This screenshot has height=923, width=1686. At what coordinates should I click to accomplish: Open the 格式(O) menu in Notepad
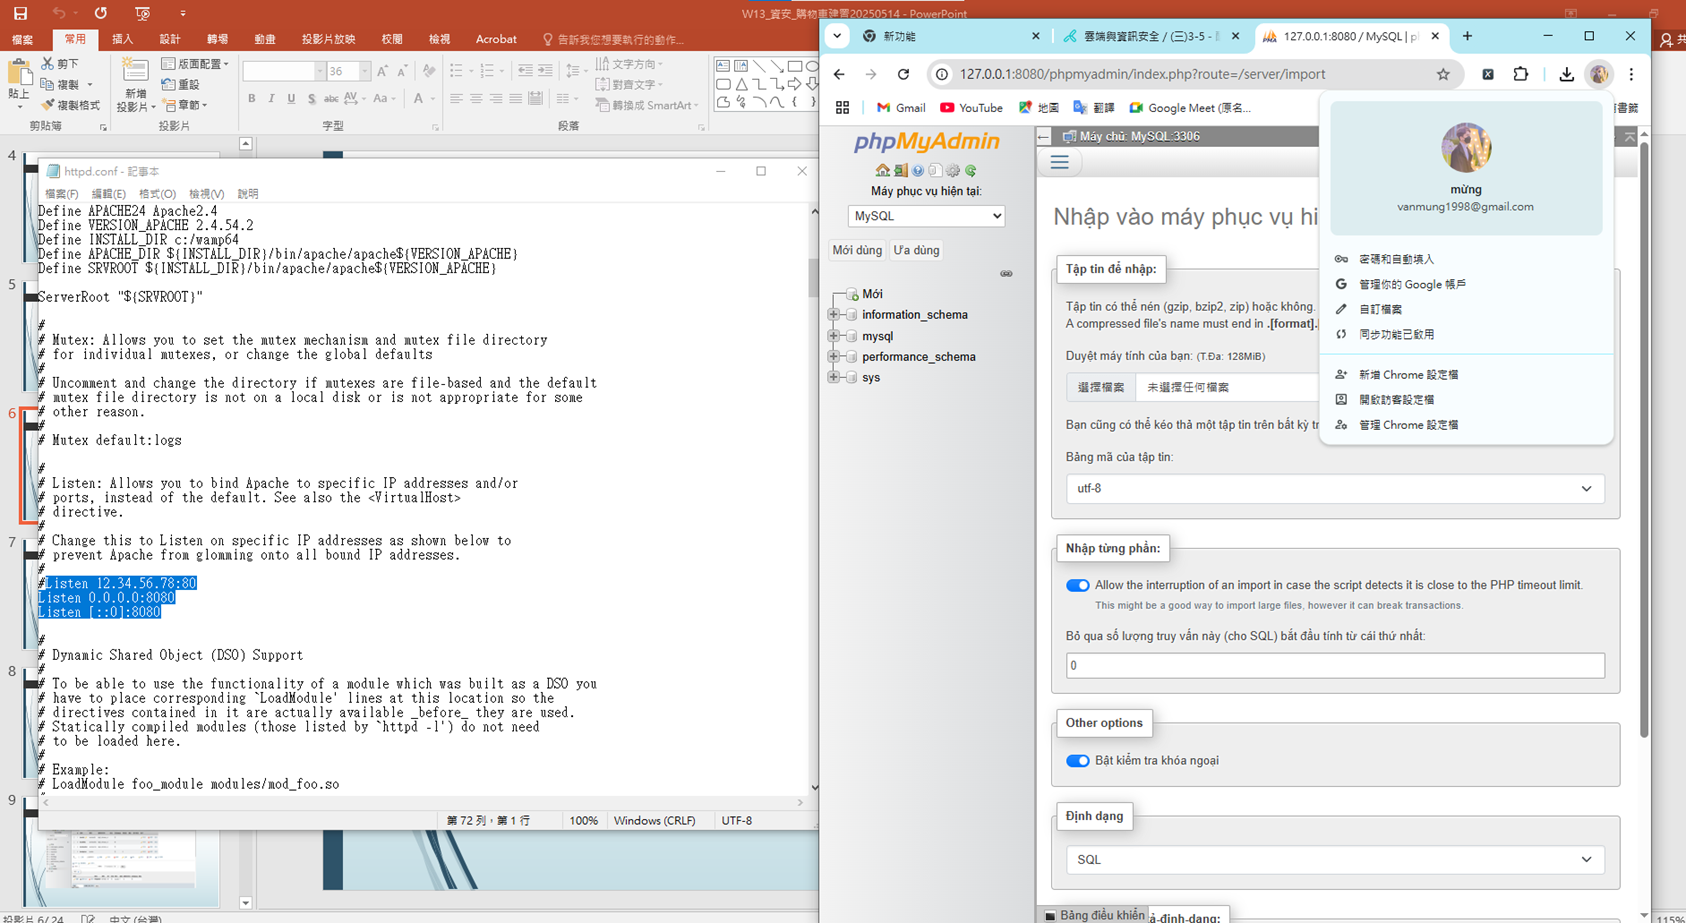coord(157,194)
